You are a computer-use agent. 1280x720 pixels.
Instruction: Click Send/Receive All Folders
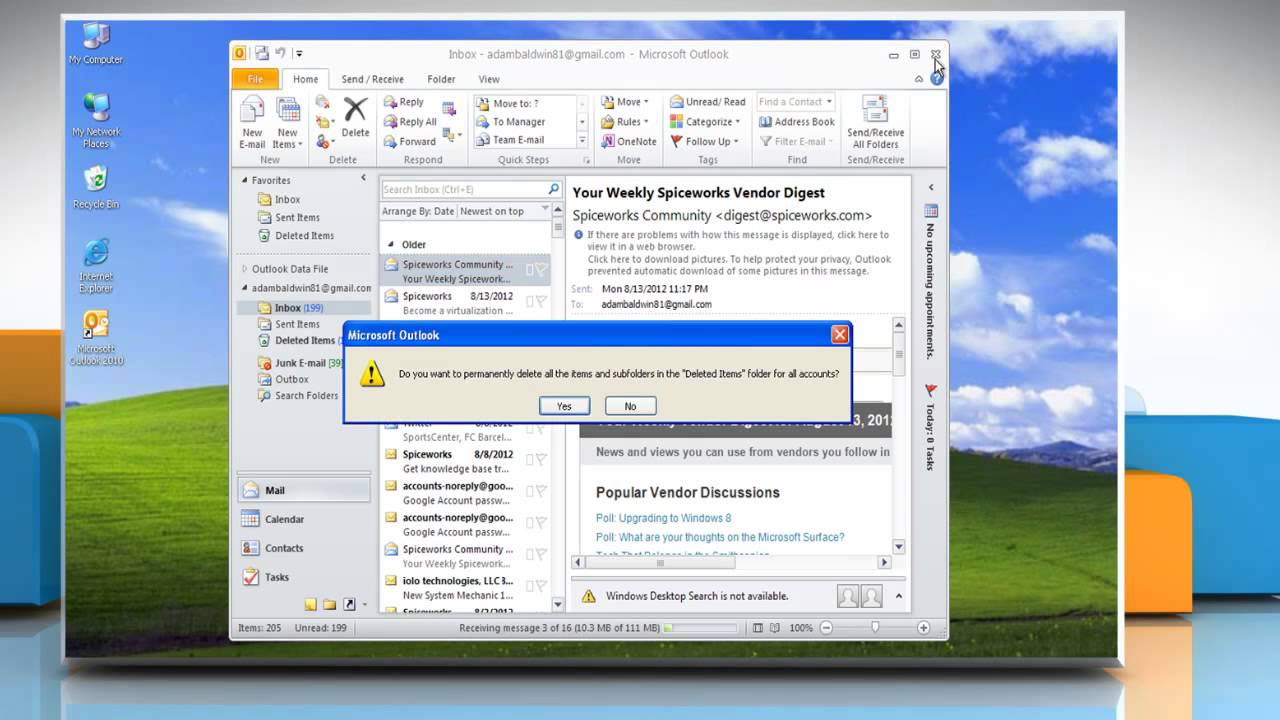click(x=875, y=123)
